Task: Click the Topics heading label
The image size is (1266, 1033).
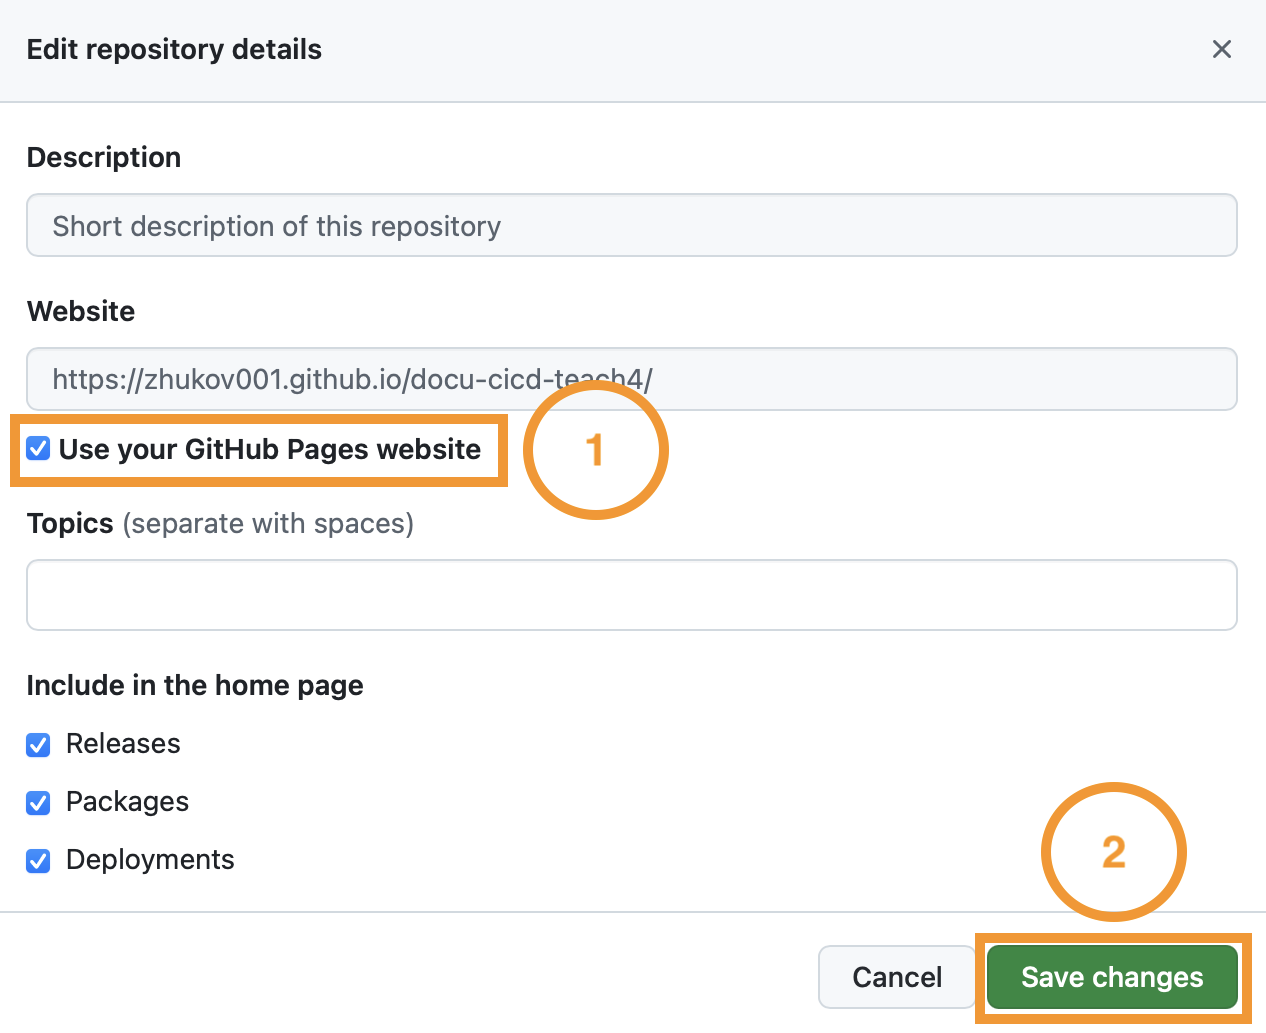Action: (x=70, y=523)
